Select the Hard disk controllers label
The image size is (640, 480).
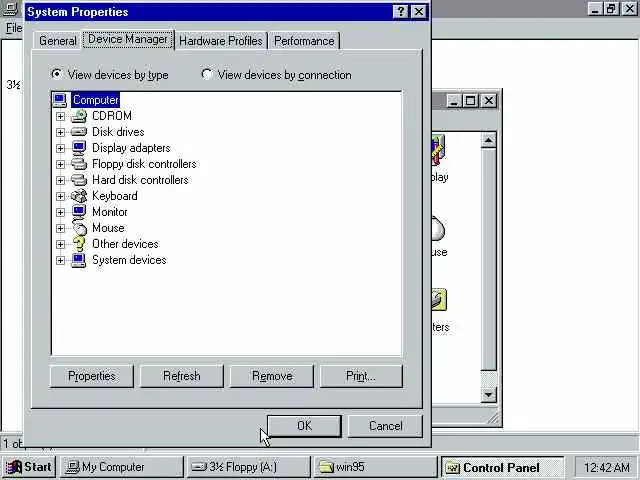click(140, 180)
